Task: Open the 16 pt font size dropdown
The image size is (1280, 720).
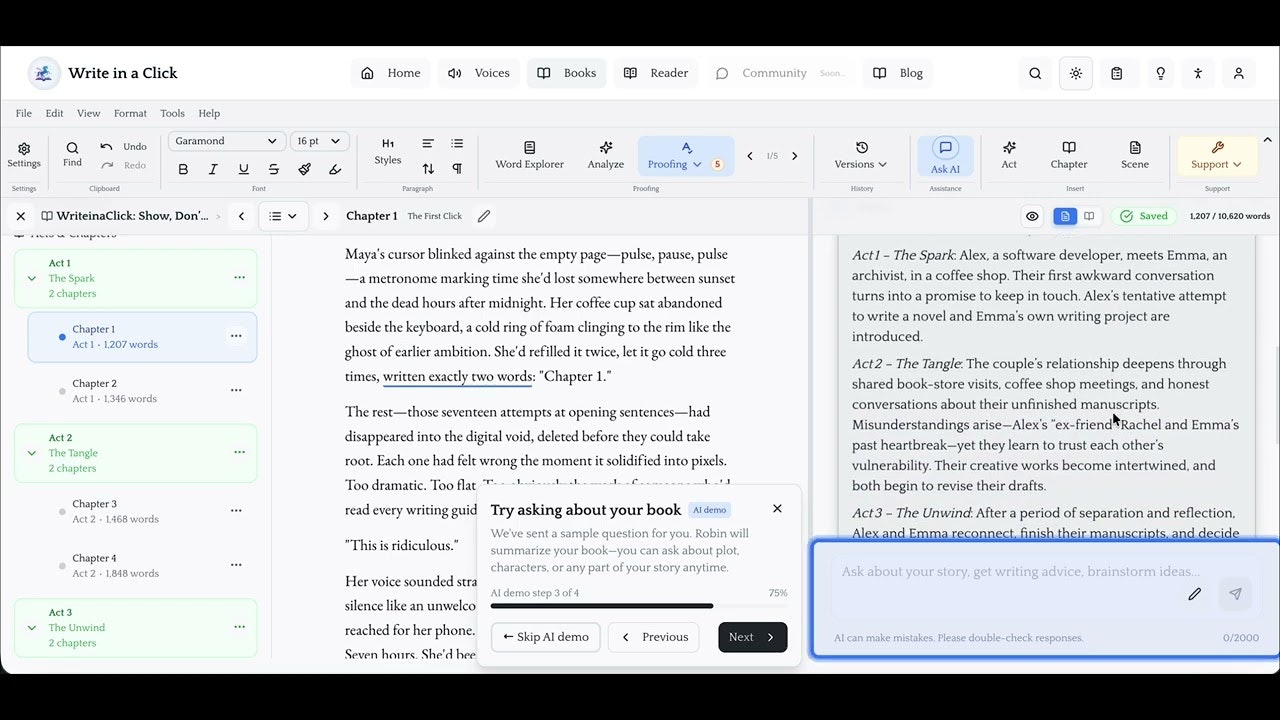Action: (319, 141)
